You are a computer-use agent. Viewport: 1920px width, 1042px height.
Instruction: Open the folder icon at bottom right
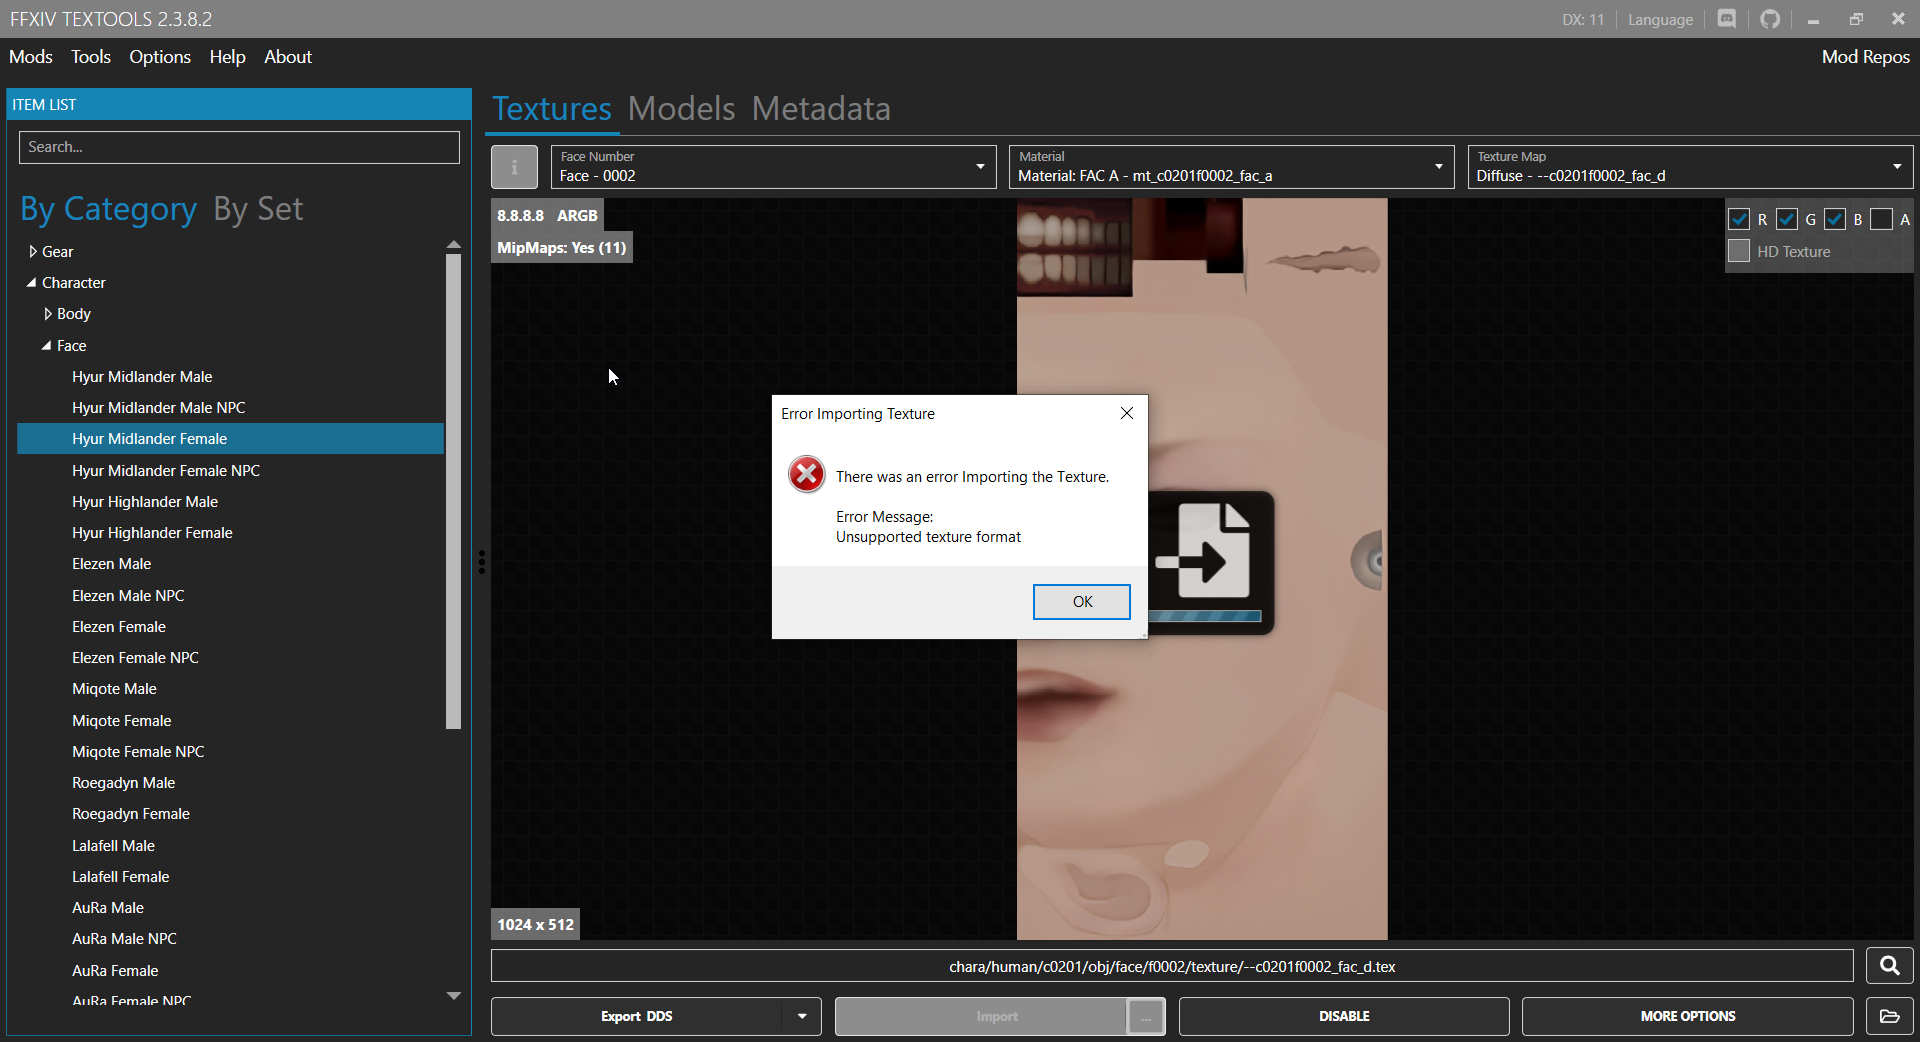click(1890, 1016)
